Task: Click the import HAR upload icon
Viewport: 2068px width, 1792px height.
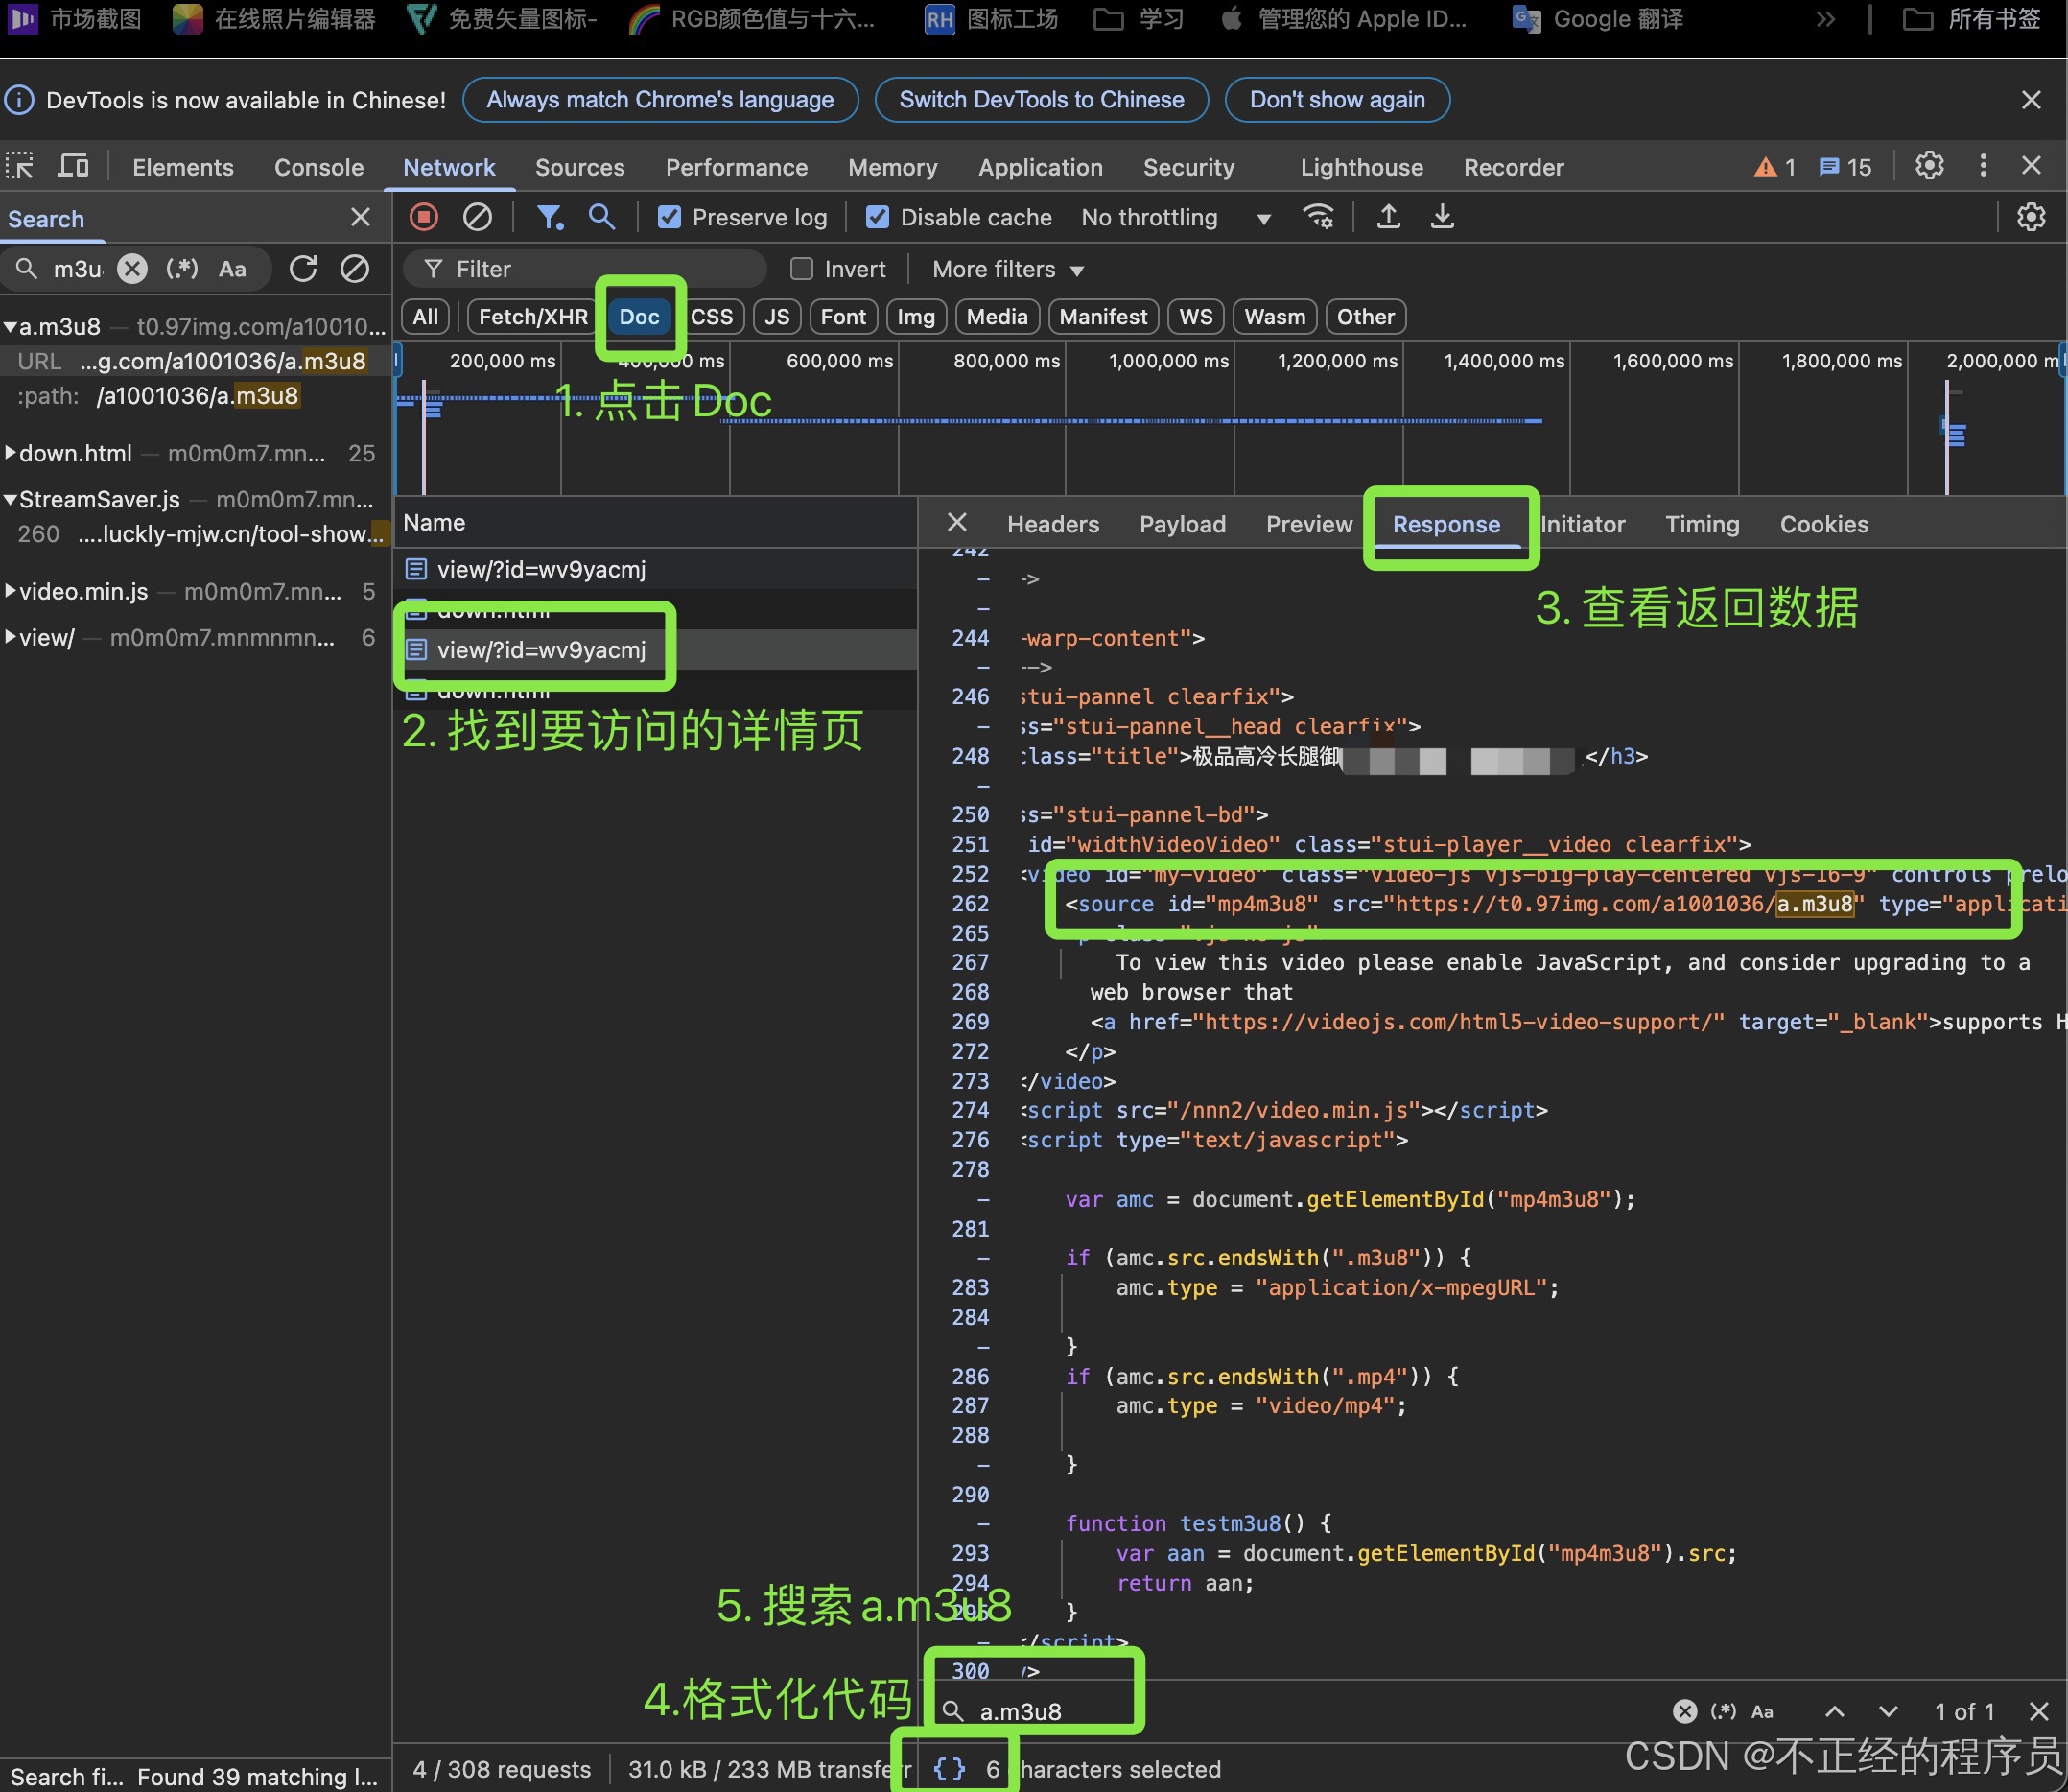Action: point(1388,217)
